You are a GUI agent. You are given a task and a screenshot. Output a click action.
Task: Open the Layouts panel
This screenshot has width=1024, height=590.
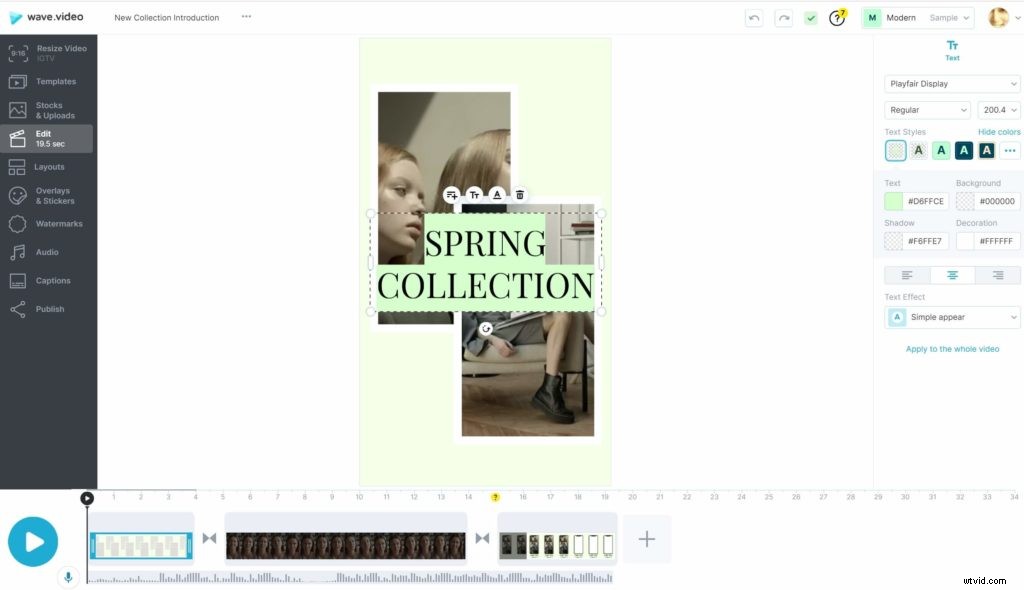[x=50, y=166]
